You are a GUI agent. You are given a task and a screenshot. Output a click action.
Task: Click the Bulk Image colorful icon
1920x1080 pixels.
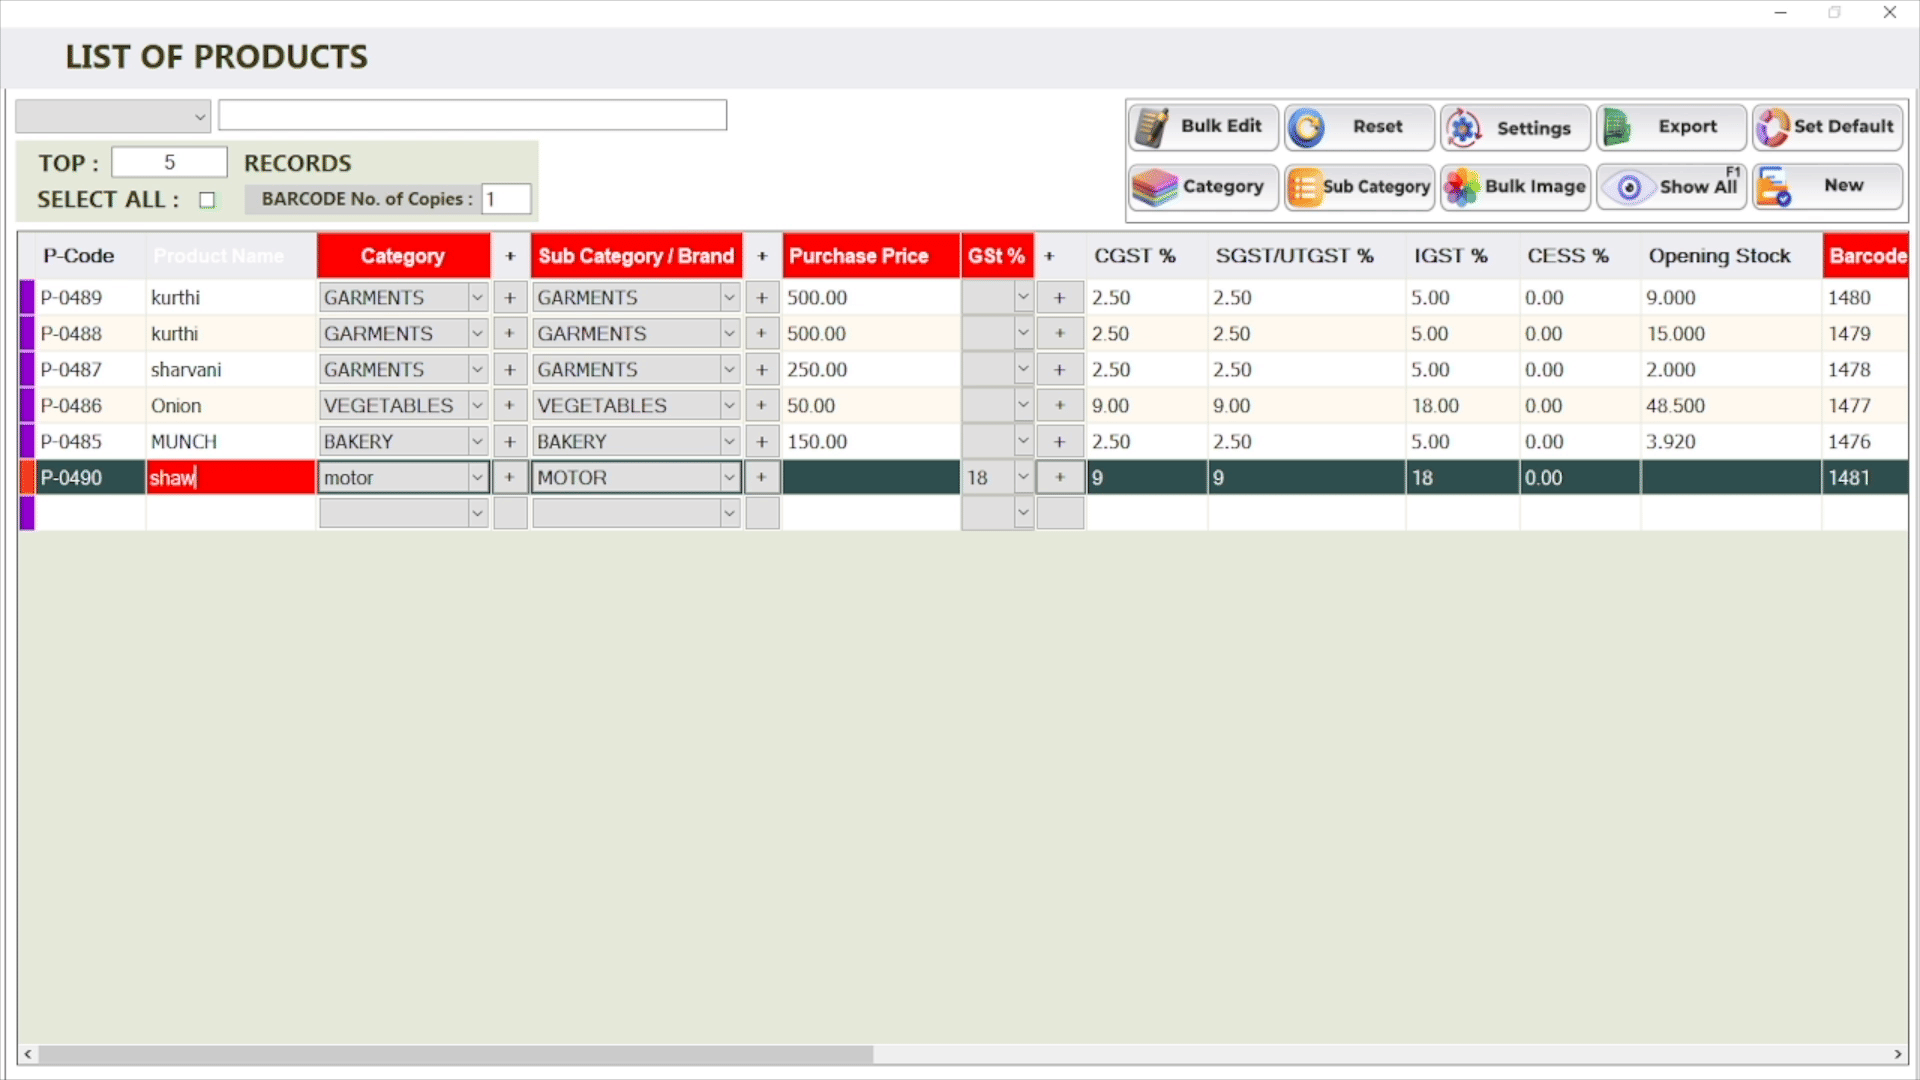click(x=1462, y=187)
